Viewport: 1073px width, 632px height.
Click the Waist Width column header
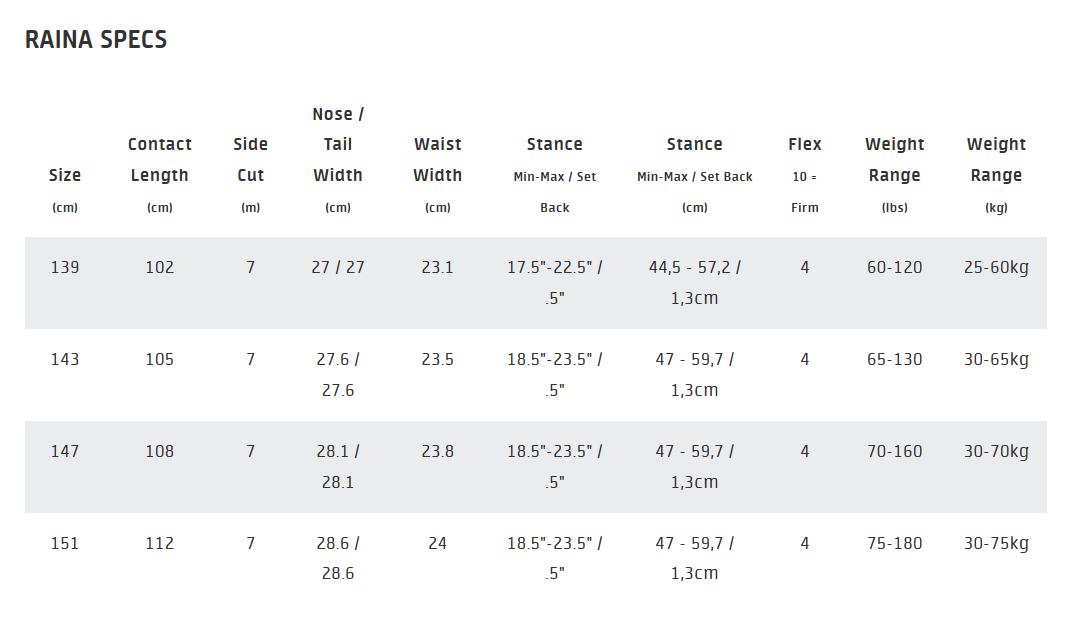pos(438,160)
